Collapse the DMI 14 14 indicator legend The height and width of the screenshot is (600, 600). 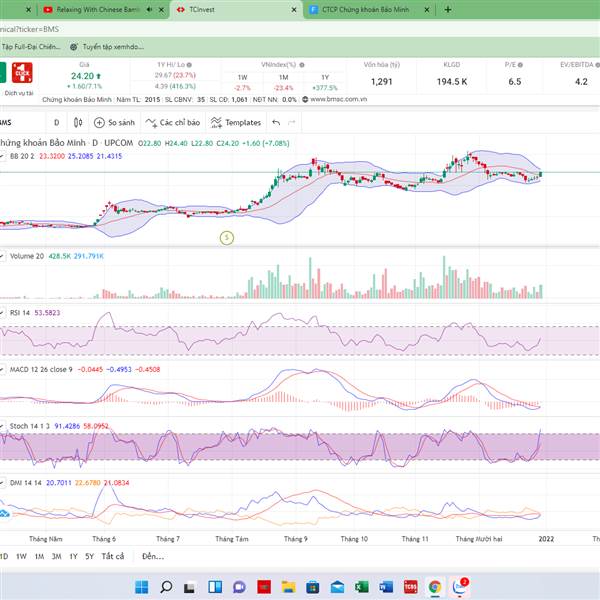pos(2,483)
